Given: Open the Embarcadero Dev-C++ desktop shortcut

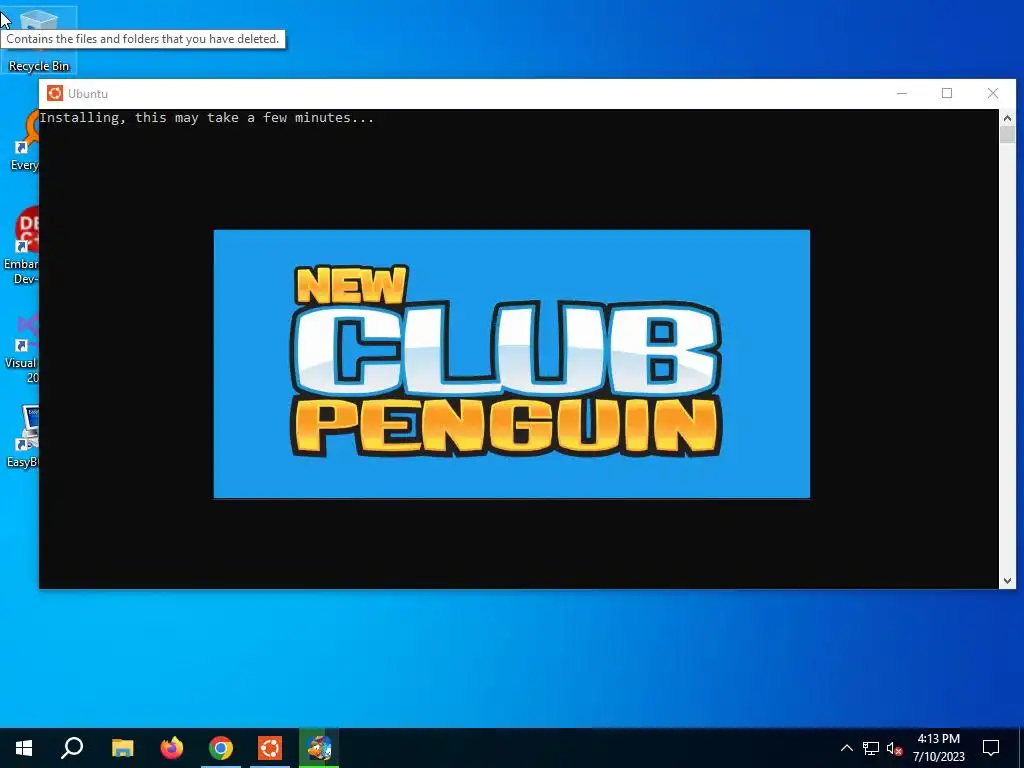Looking at the screenshot, I should [x=22, y=246].
